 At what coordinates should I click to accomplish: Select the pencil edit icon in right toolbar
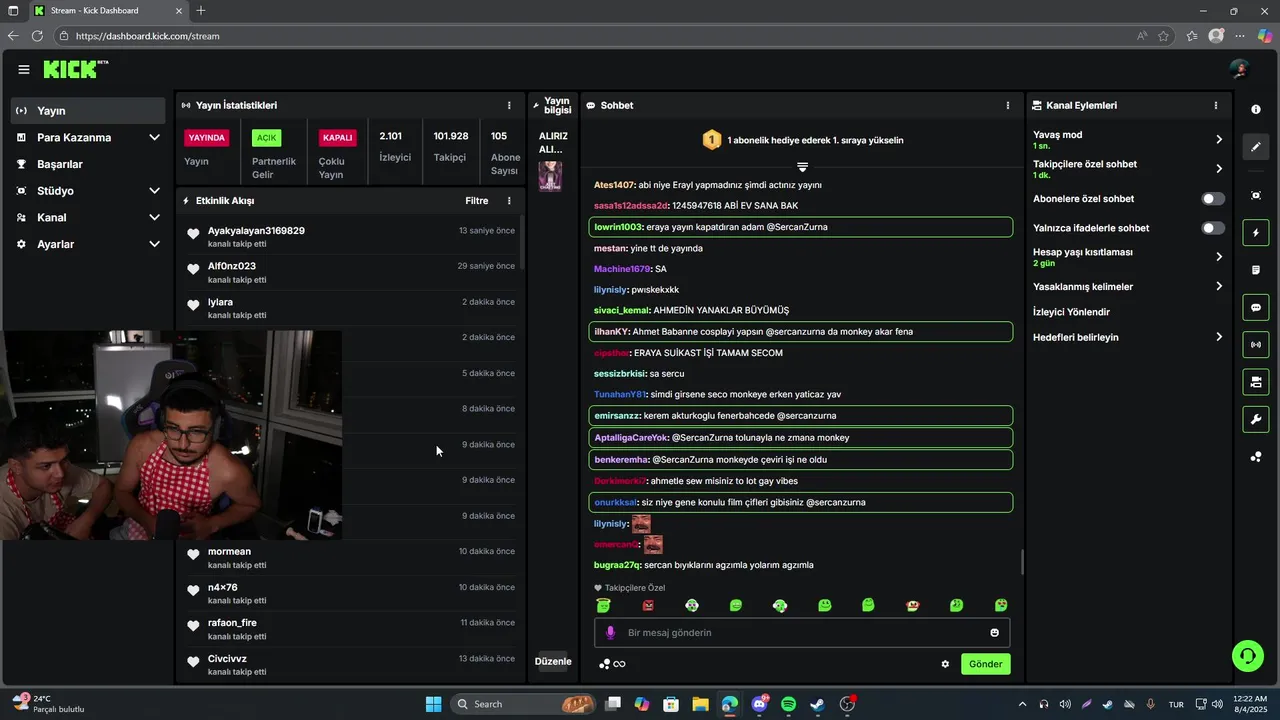(x=1256, y=147)
